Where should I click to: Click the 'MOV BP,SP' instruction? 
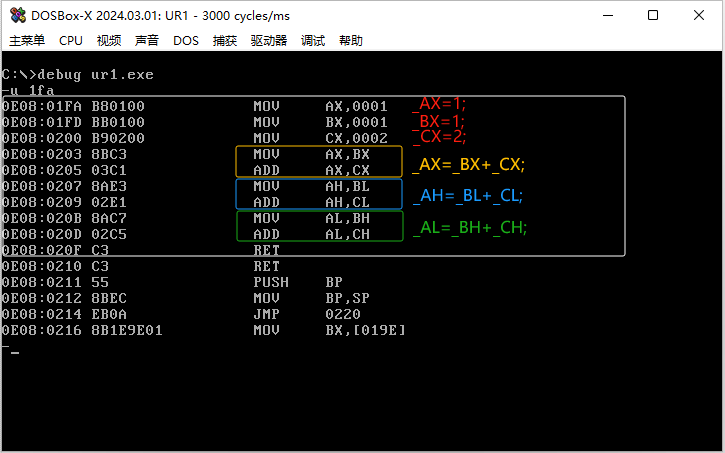point(311,298)
